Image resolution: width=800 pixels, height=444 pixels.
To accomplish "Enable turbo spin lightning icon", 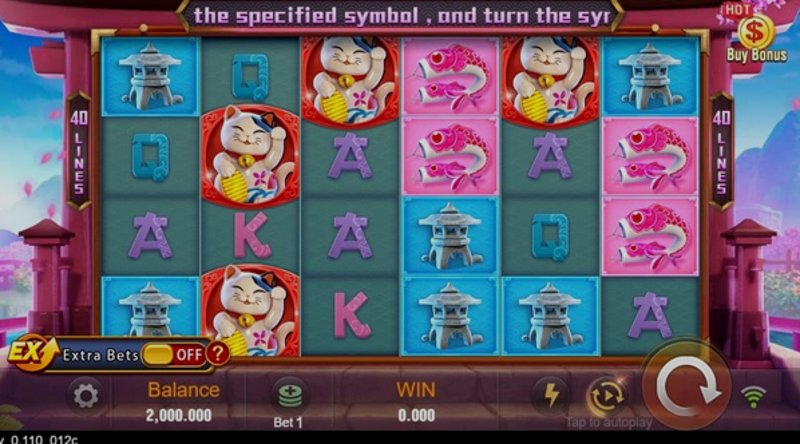I will coord(552,394).
